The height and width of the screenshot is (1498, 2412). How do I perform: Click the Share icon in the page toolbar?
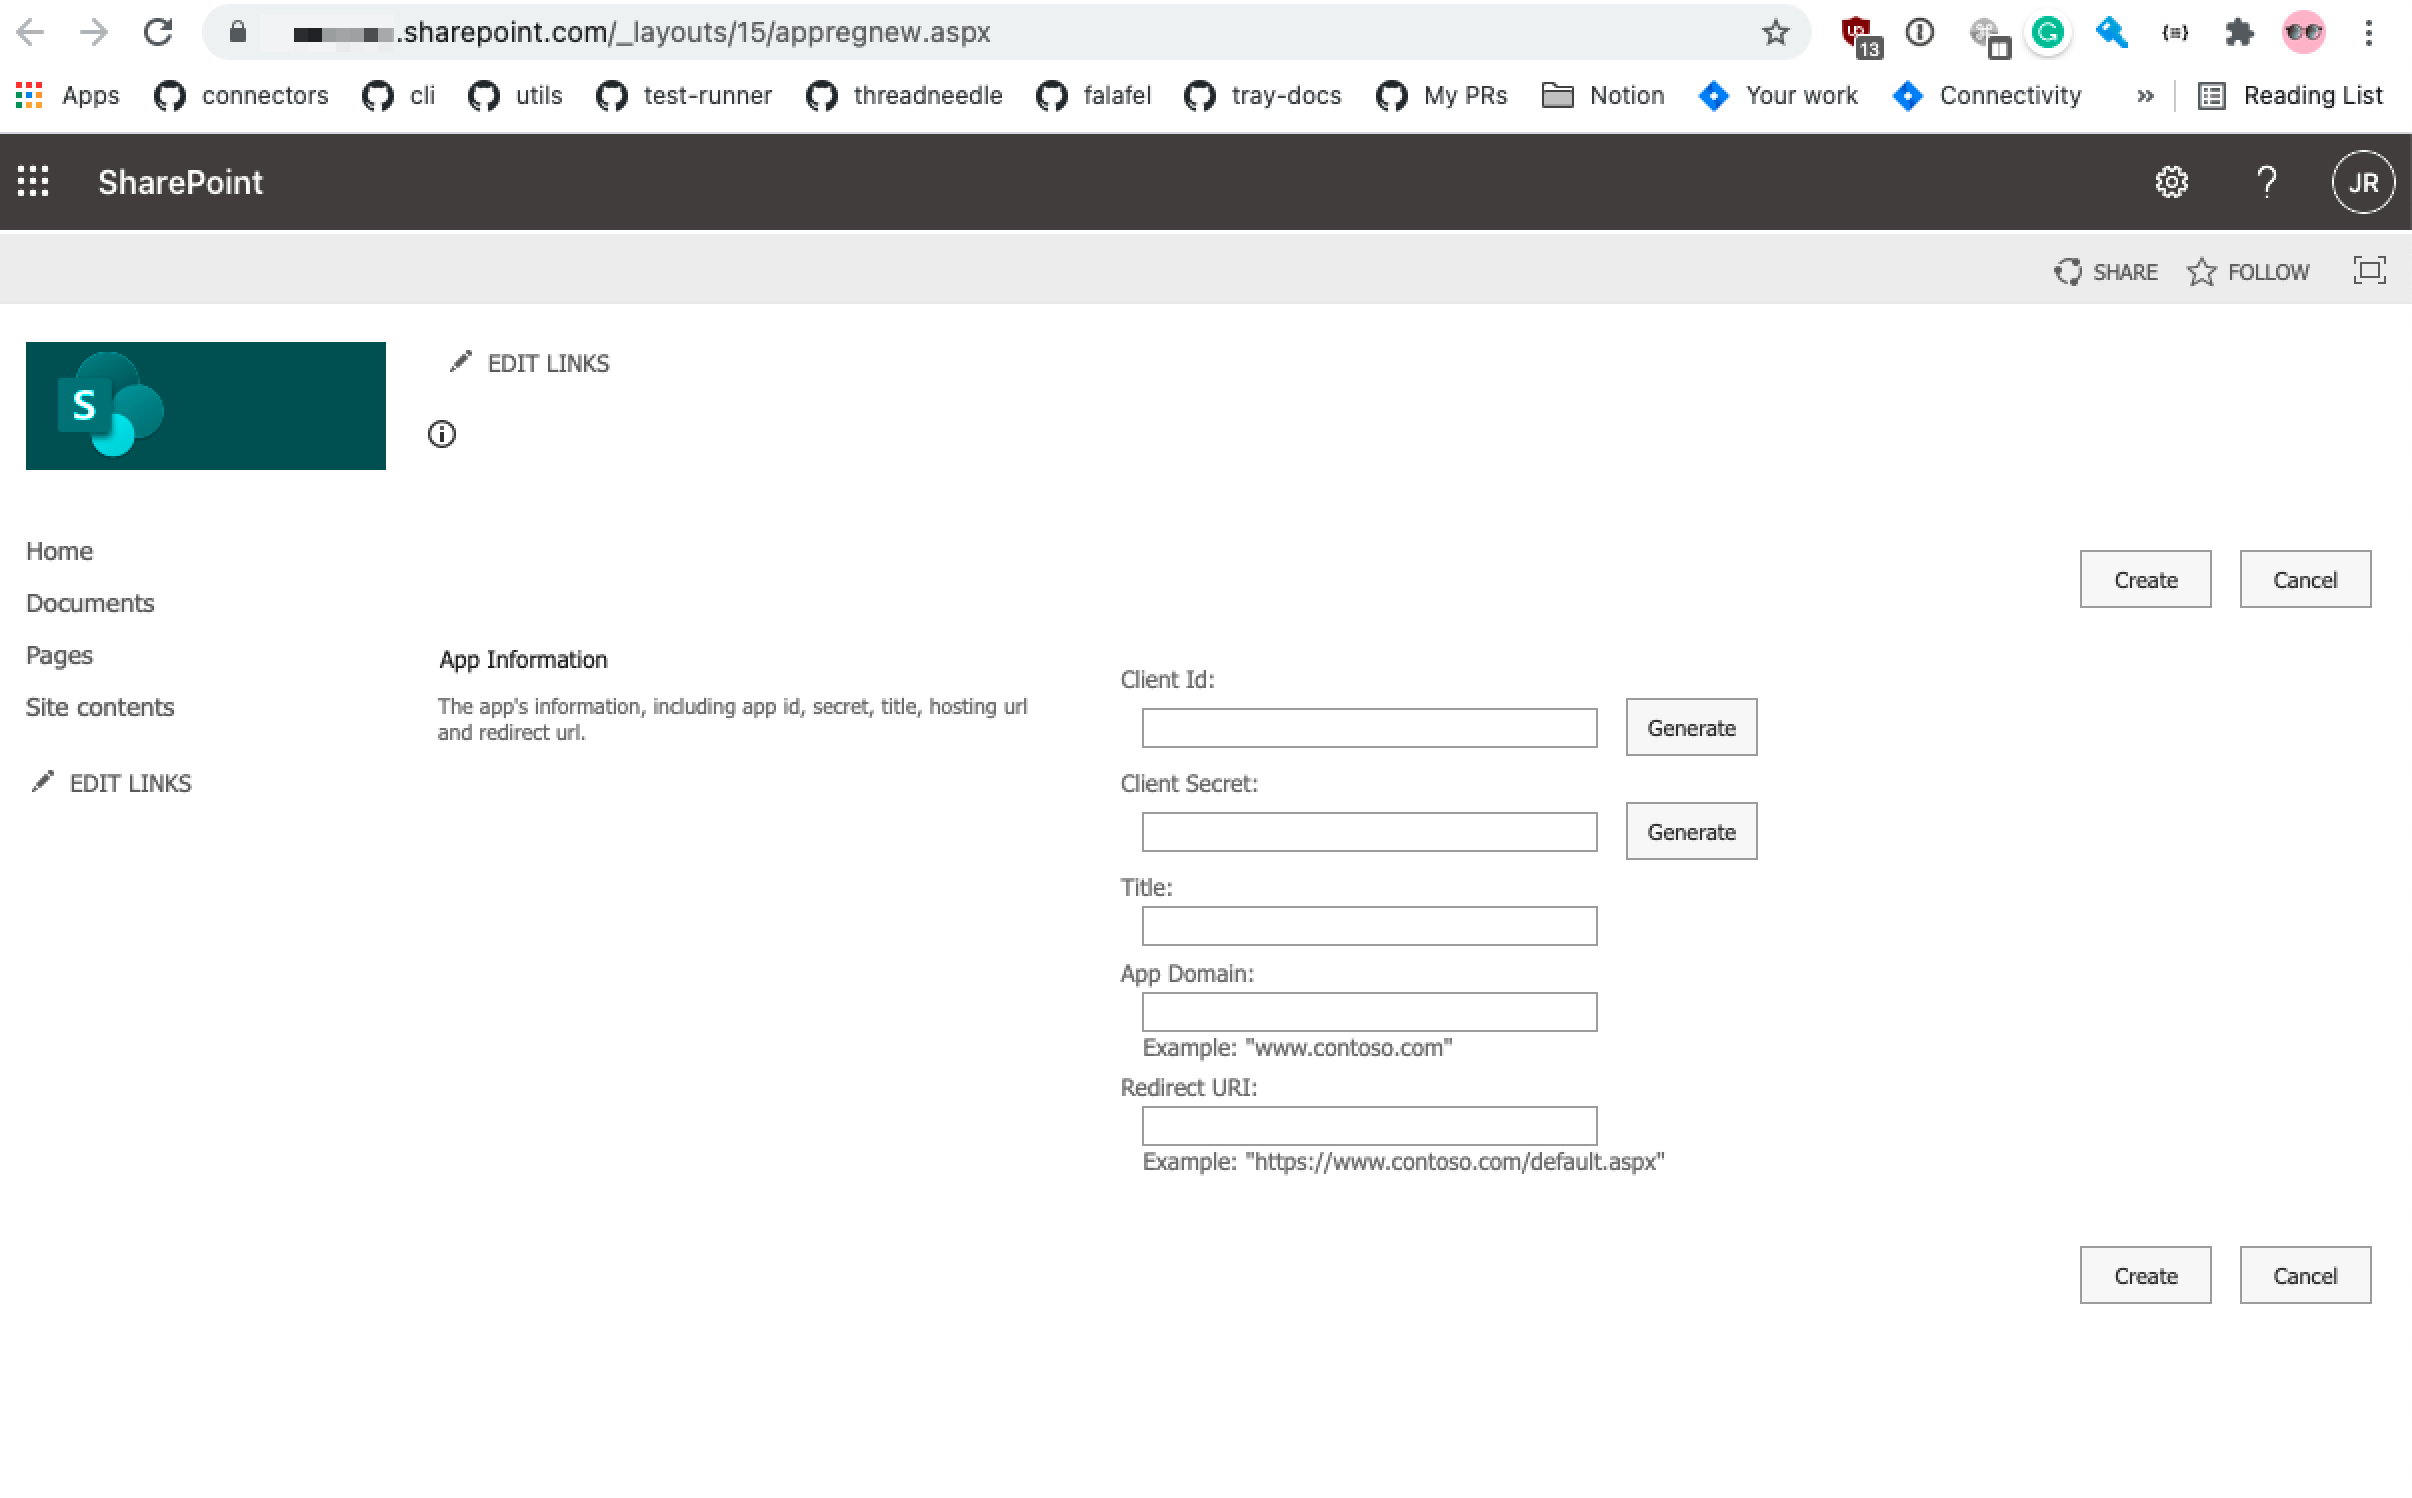[x=2105, y=271]
